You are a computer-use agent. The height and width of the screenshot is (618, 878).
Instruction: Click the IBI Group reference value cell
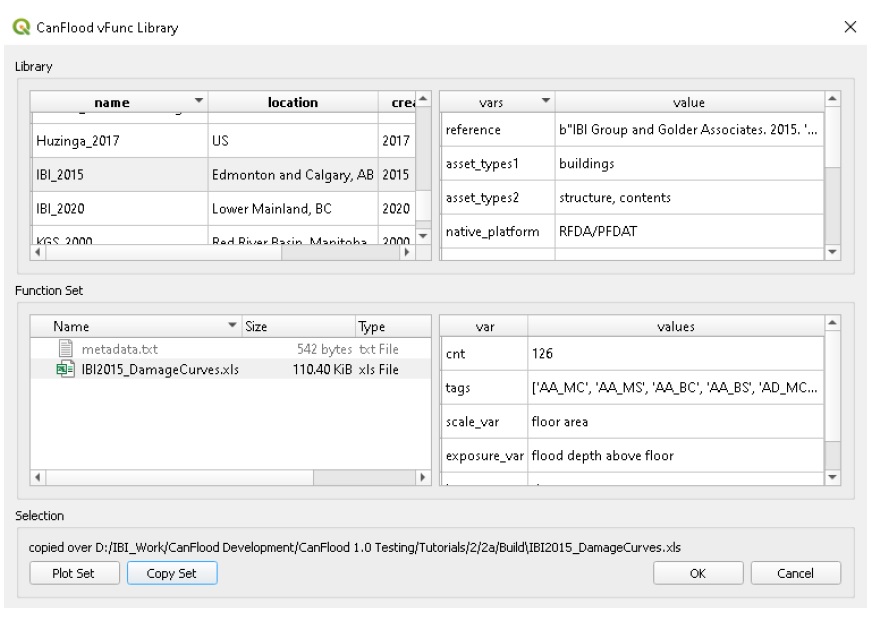click(689, 129)
